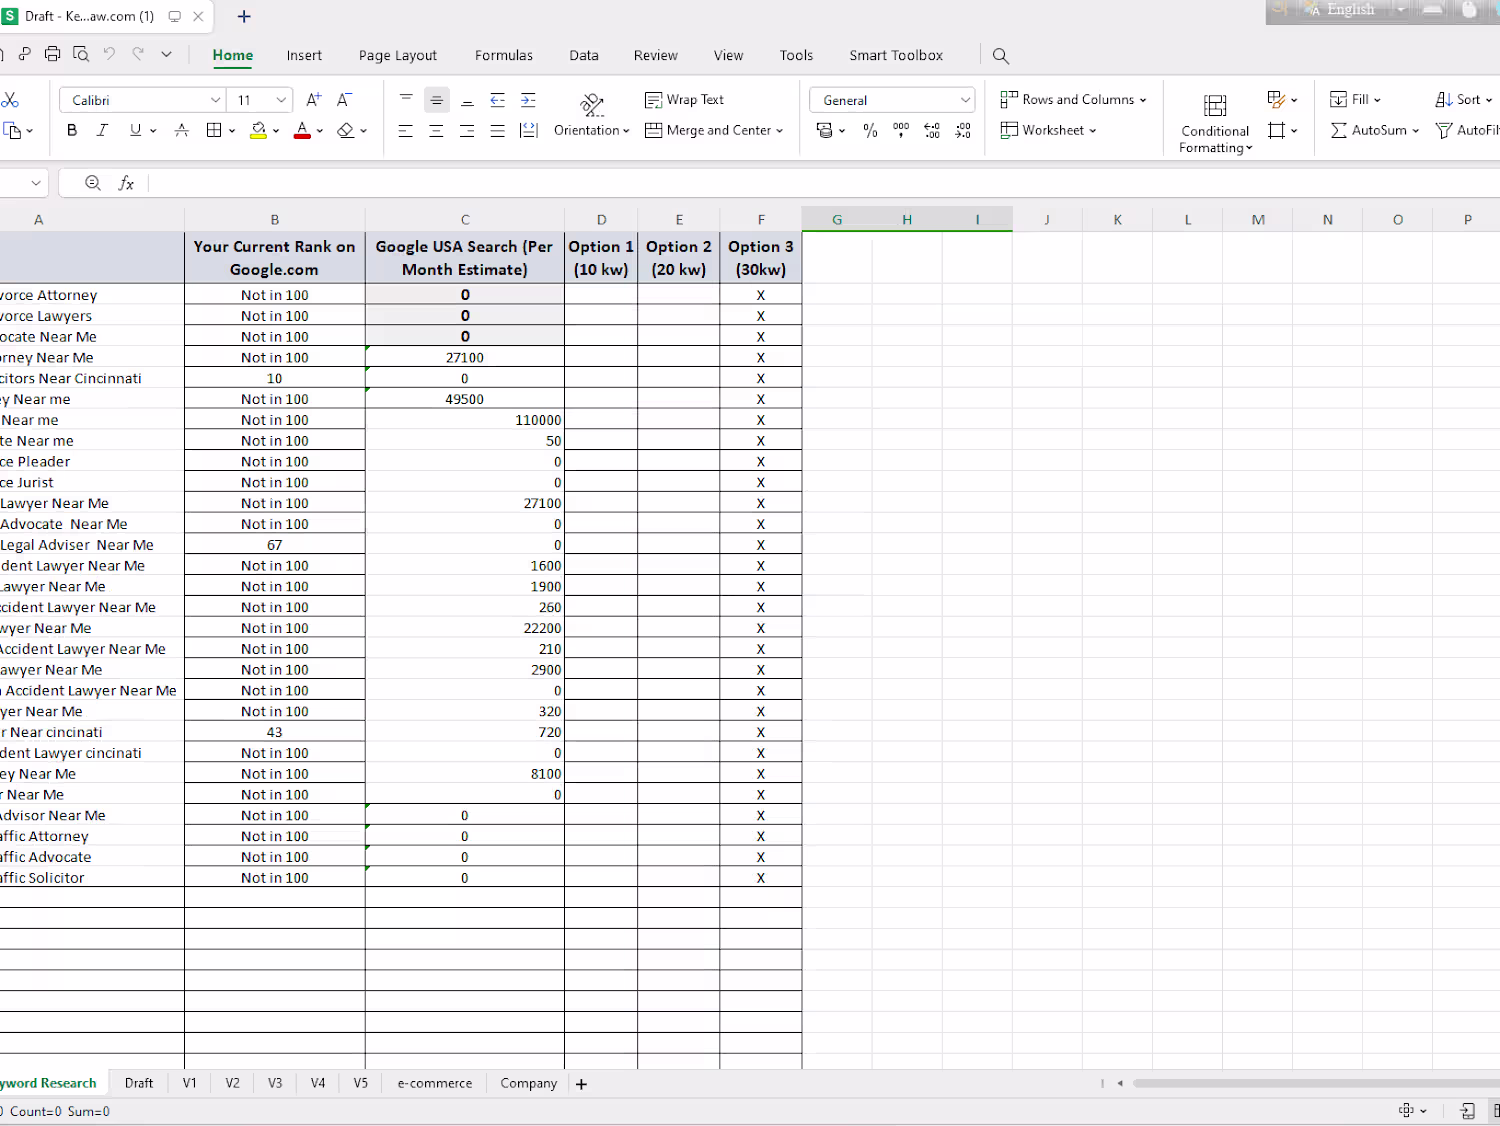Go to the Formulas ribbon tab
The image size is (1500, 1126).
(x=504, y=56)
